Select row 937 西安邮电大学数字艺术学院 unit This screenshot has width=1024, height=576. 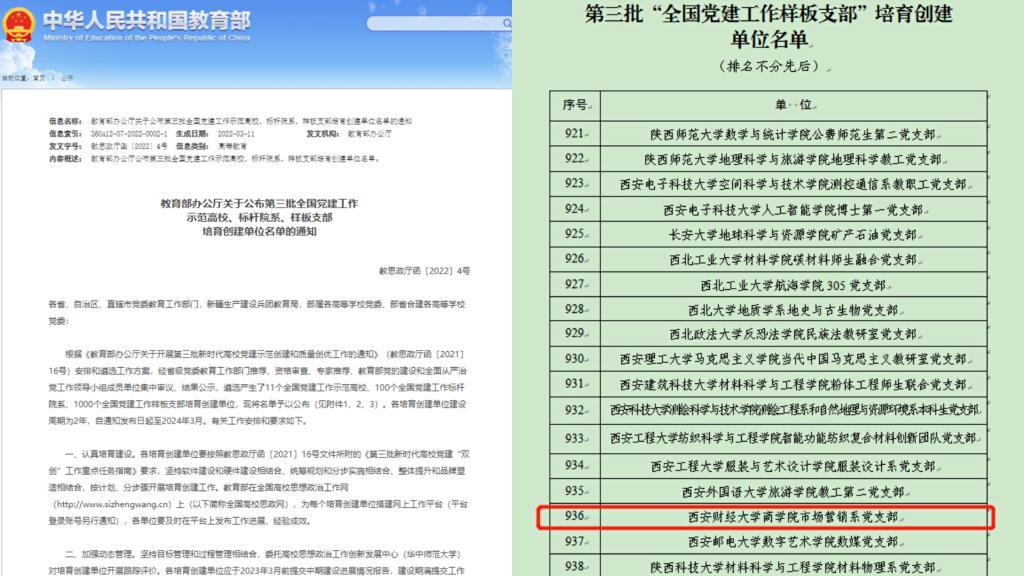click(x=793, y=541)
